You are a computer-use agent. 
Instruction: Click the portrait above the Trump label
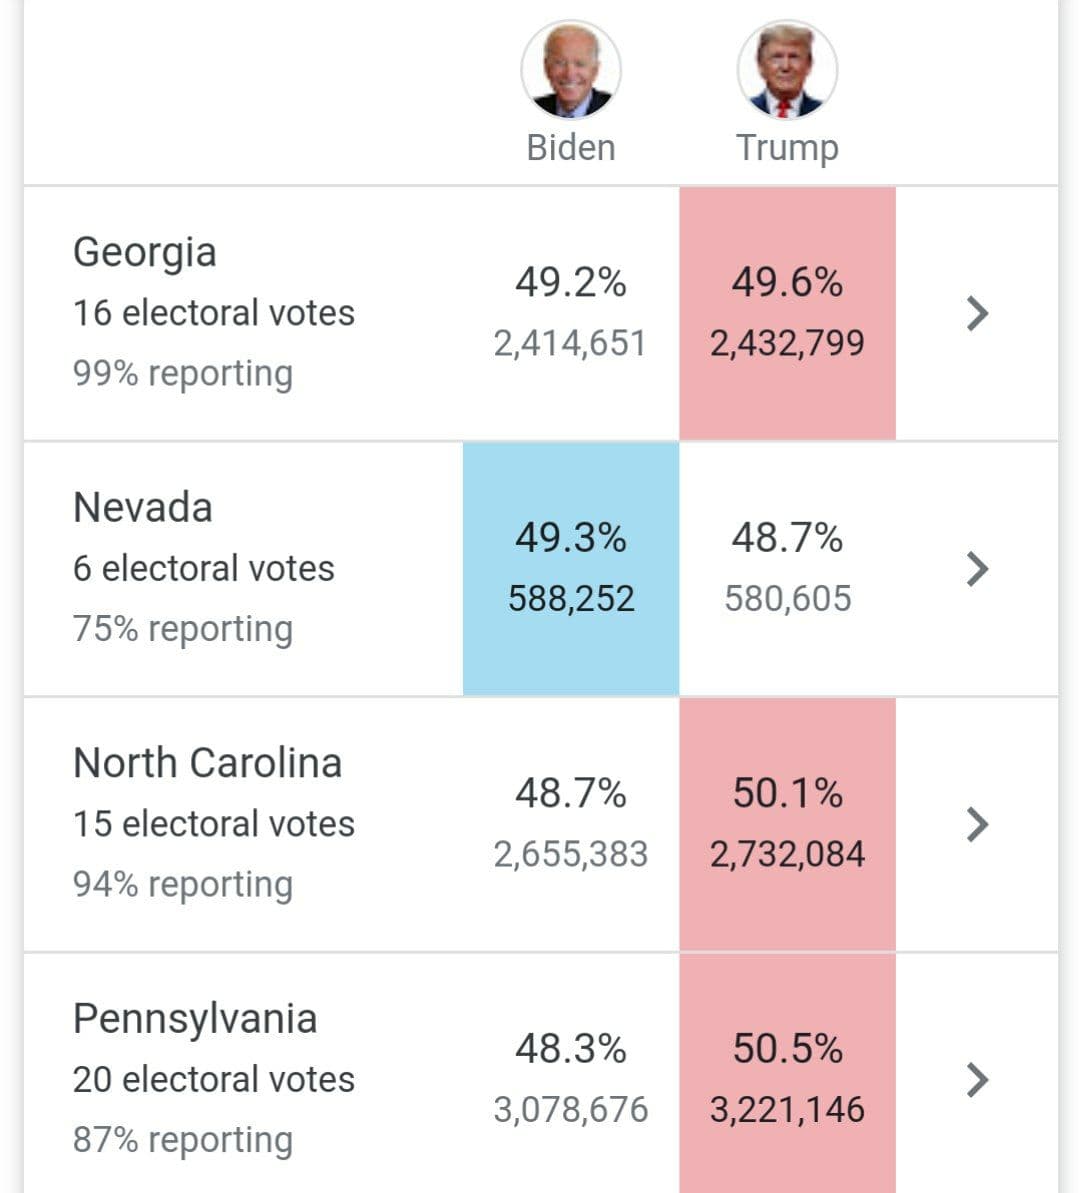[787, 71]
